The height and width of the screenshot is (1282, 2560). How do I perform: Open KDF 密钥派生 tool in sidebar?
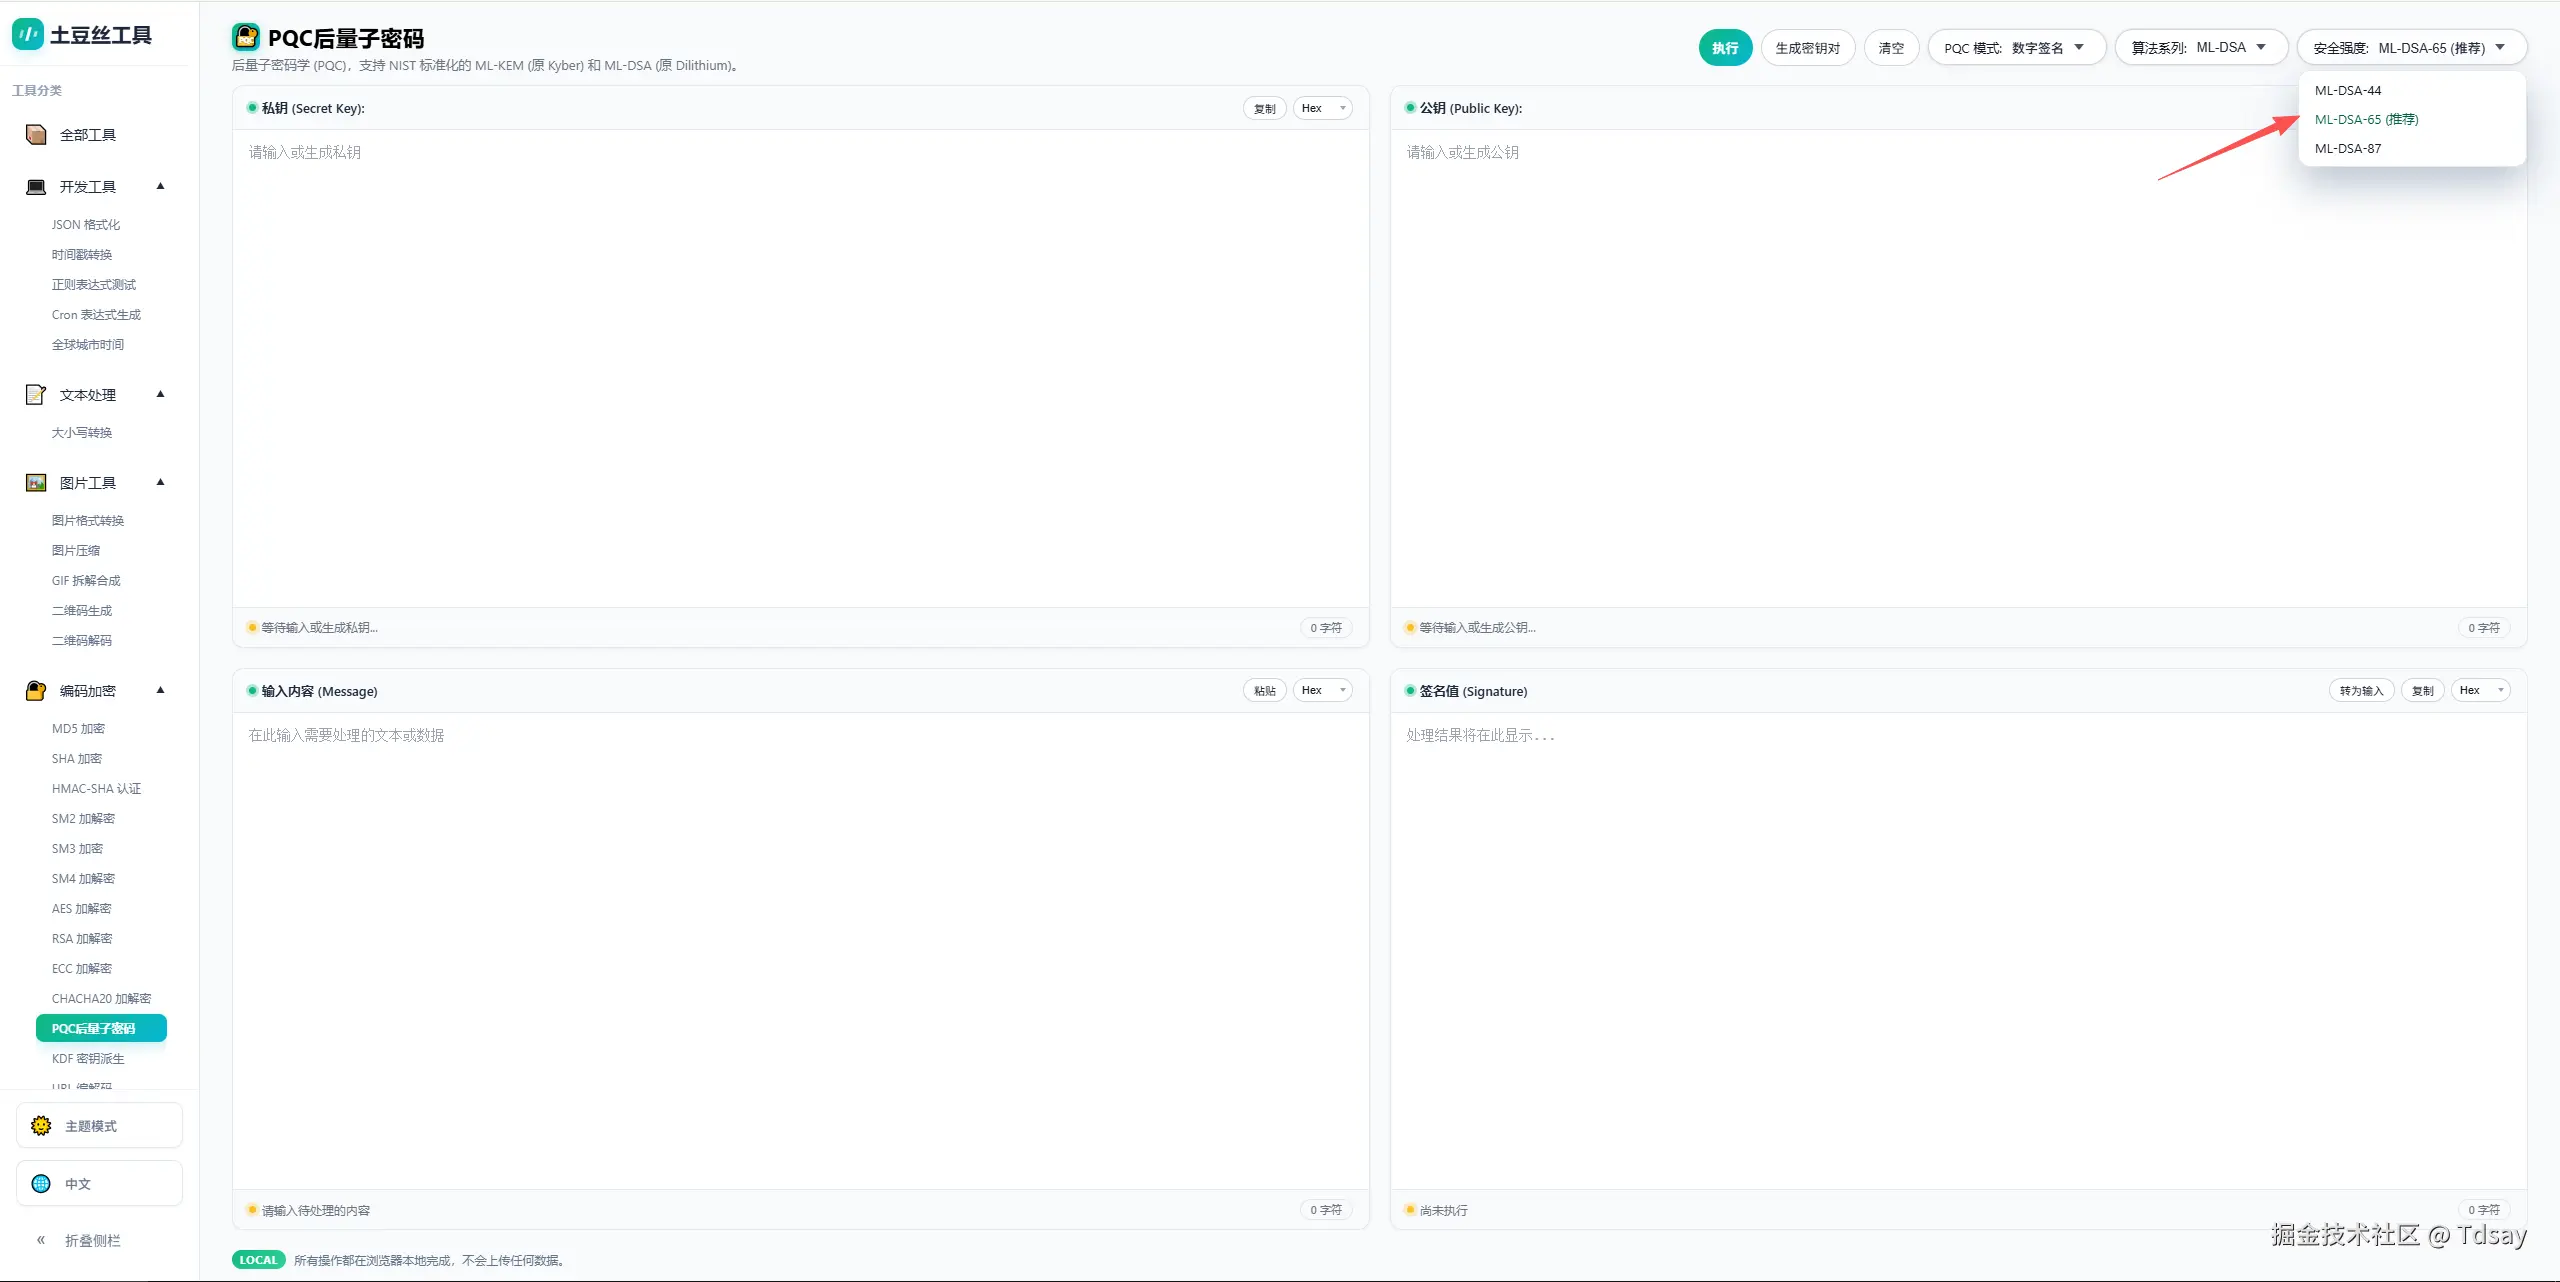click(88, 1058)
